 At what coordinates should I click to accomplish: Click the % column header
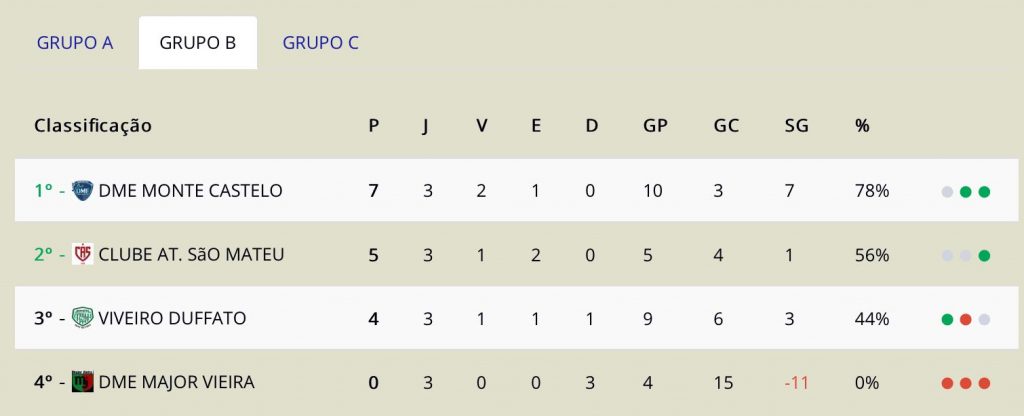coord(862,125)
